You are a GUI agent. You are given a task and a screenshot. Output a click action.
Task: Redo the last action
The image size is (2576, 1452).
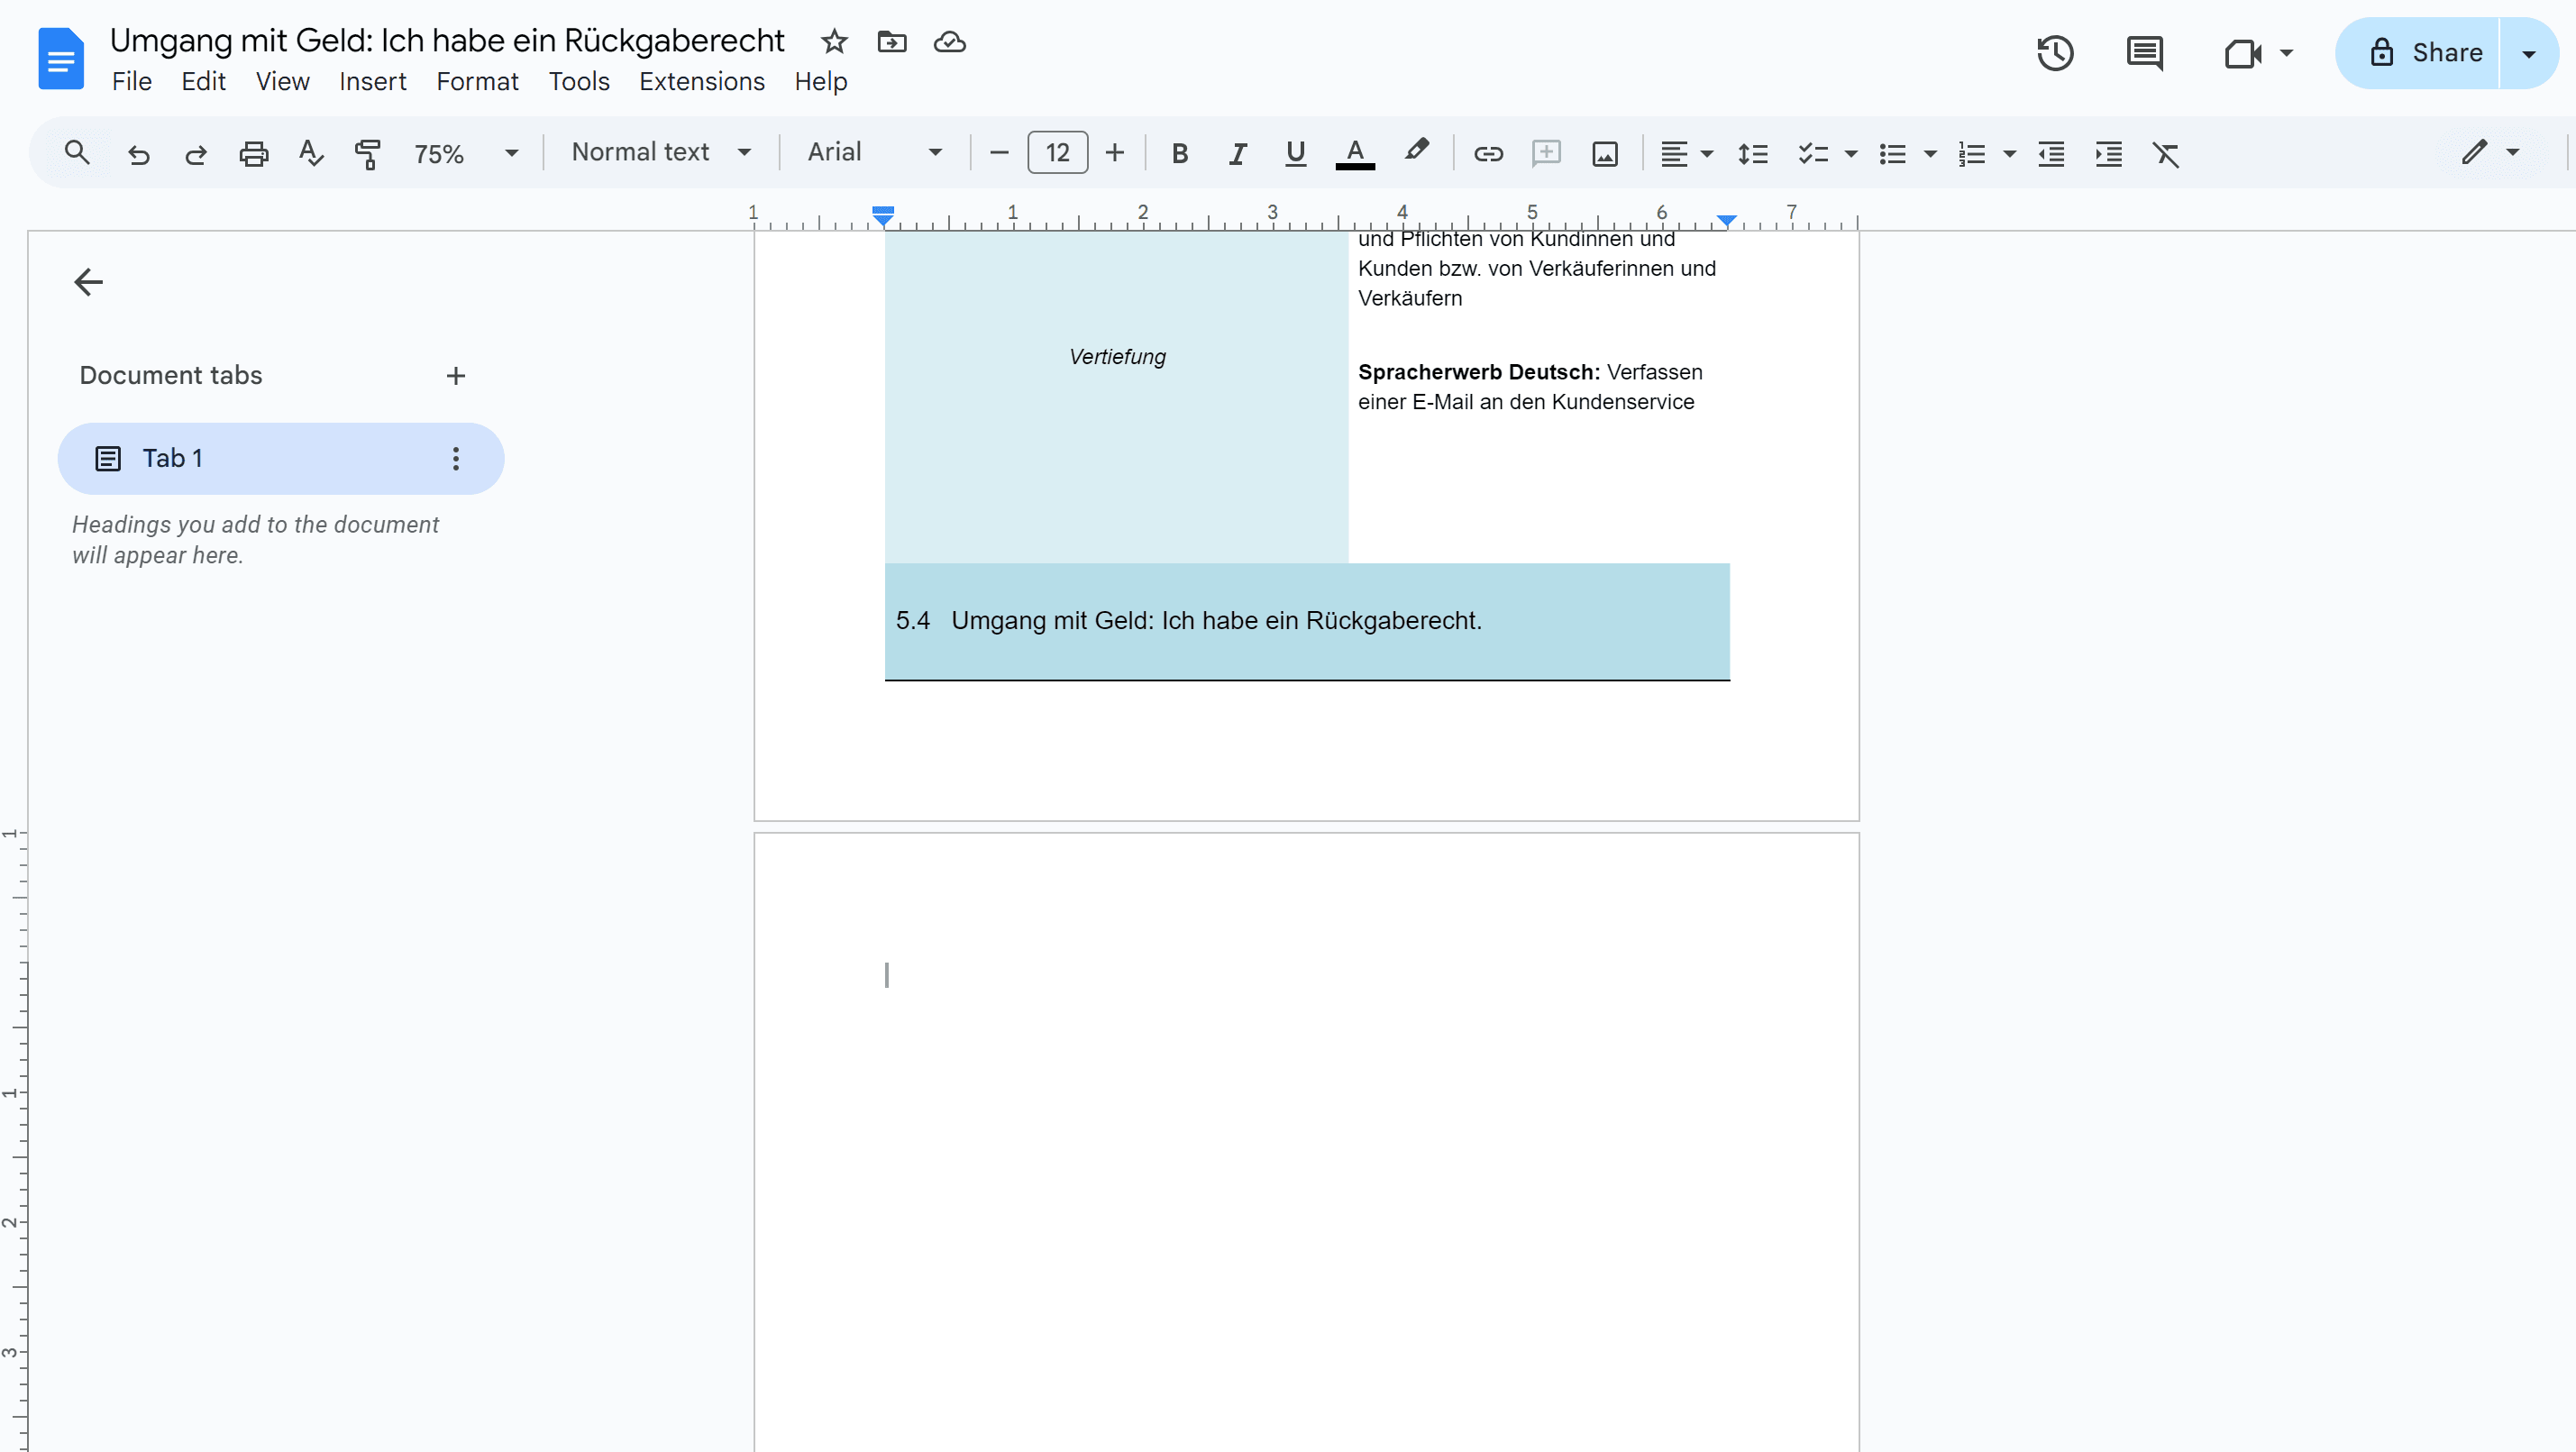196,153
